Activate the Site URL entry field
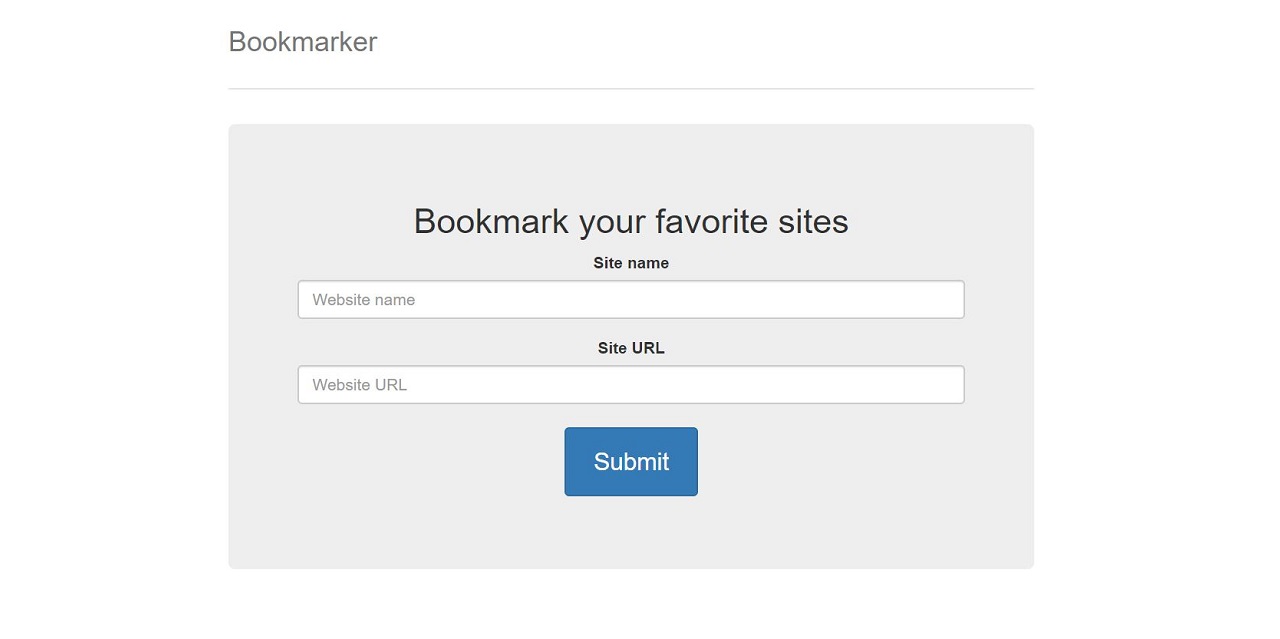 point(631,384)
